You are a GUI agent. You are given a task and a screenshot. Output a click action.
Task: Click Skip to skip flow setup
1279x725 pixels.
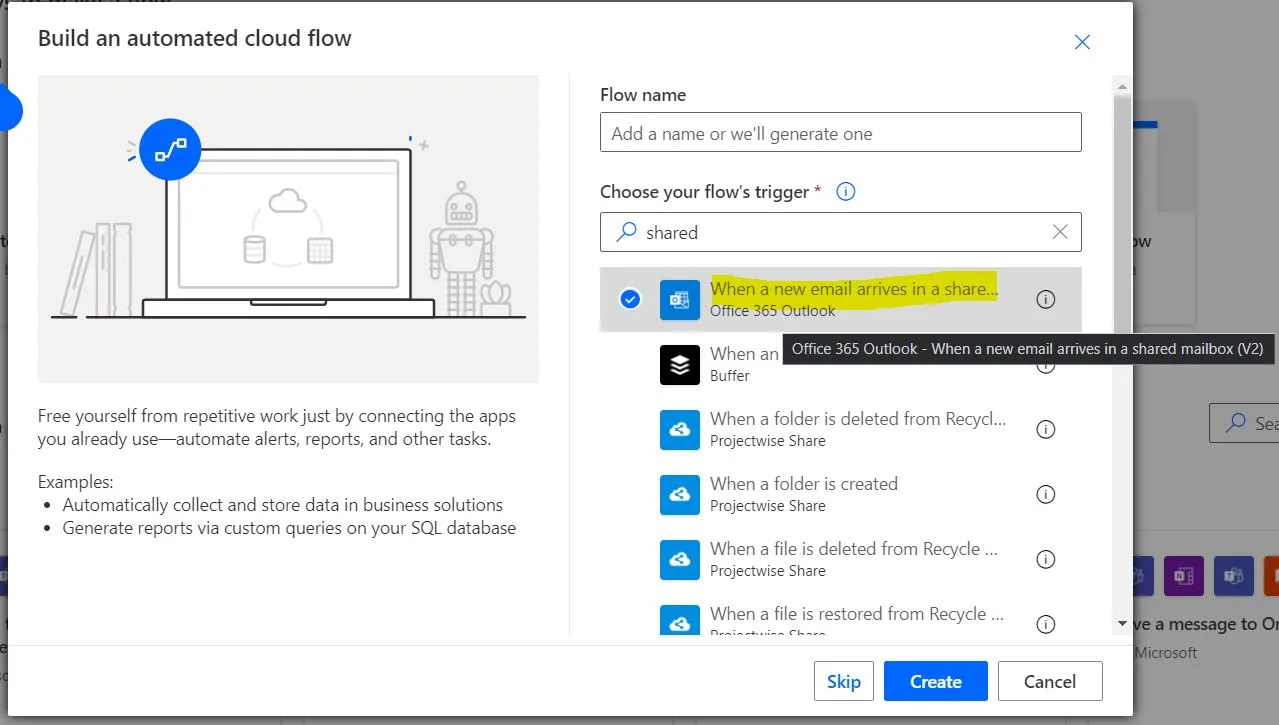(843, 681)
